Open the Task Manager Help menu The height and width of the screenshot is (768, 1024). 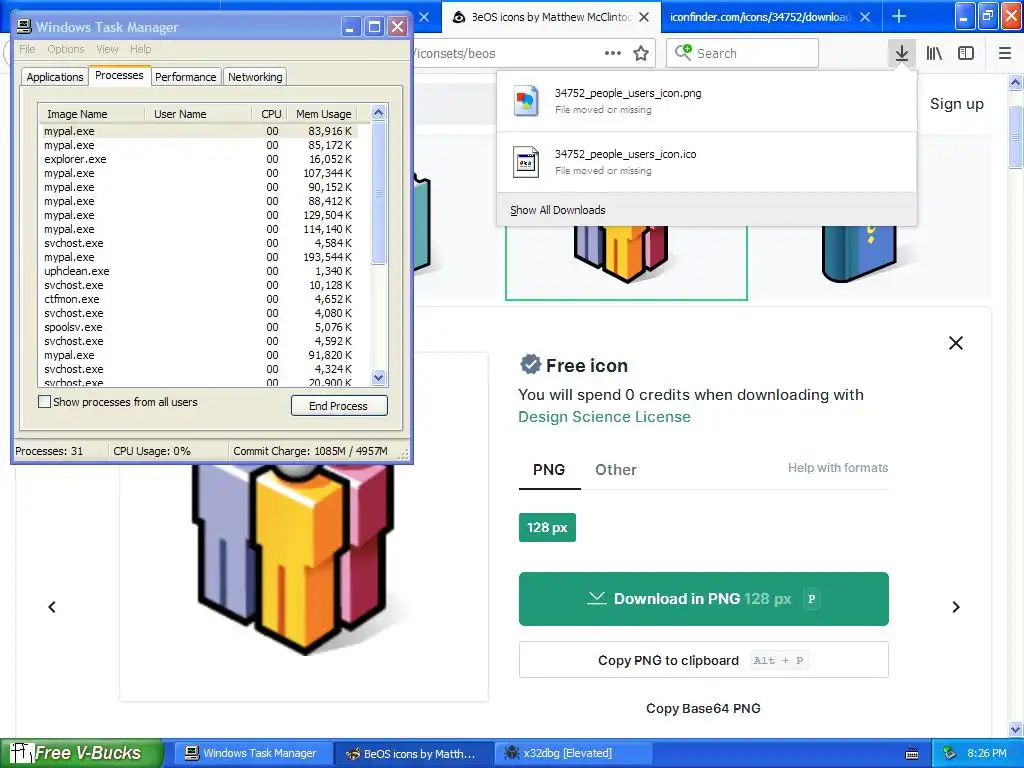click(x=140, y=49)
